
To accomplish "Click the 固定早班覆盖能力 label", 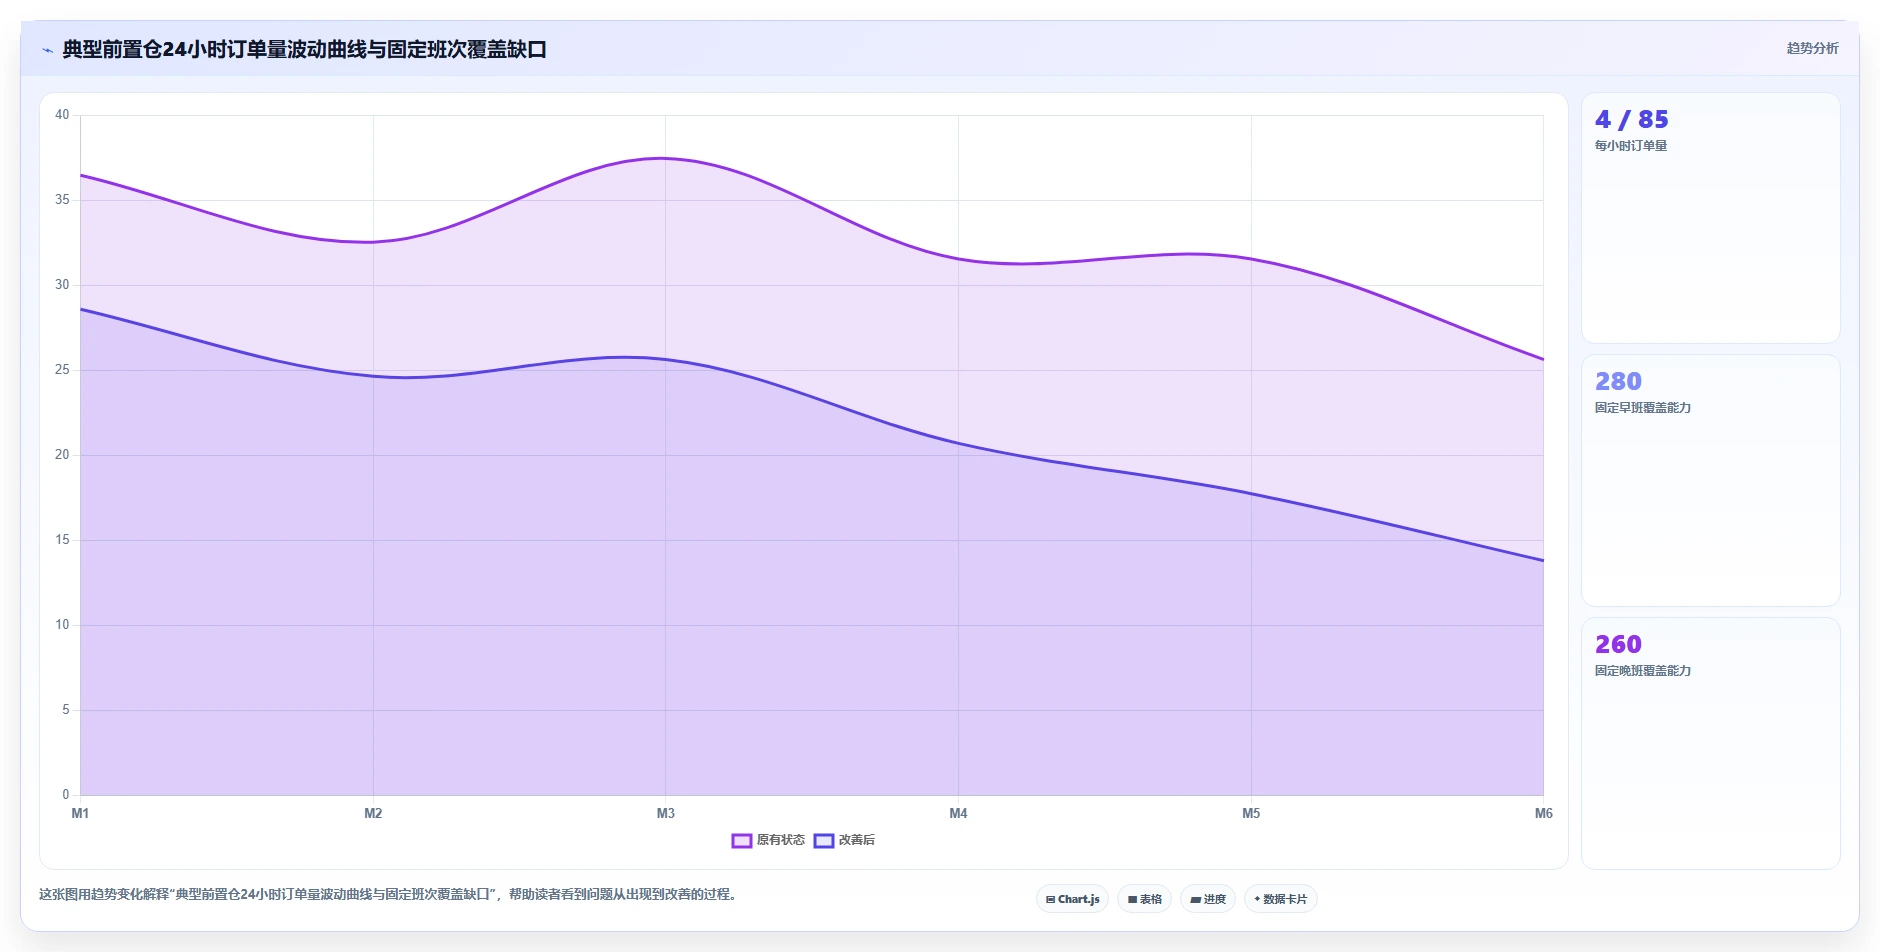I will point(1642,408).
